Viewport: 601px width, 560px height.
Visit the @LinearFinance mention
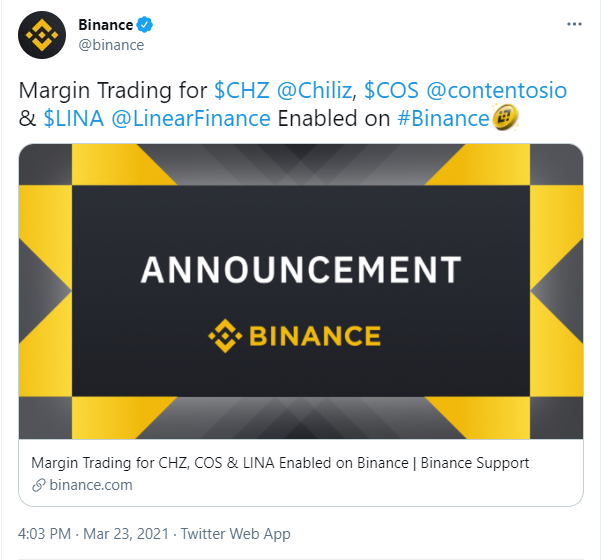(191, 118)
